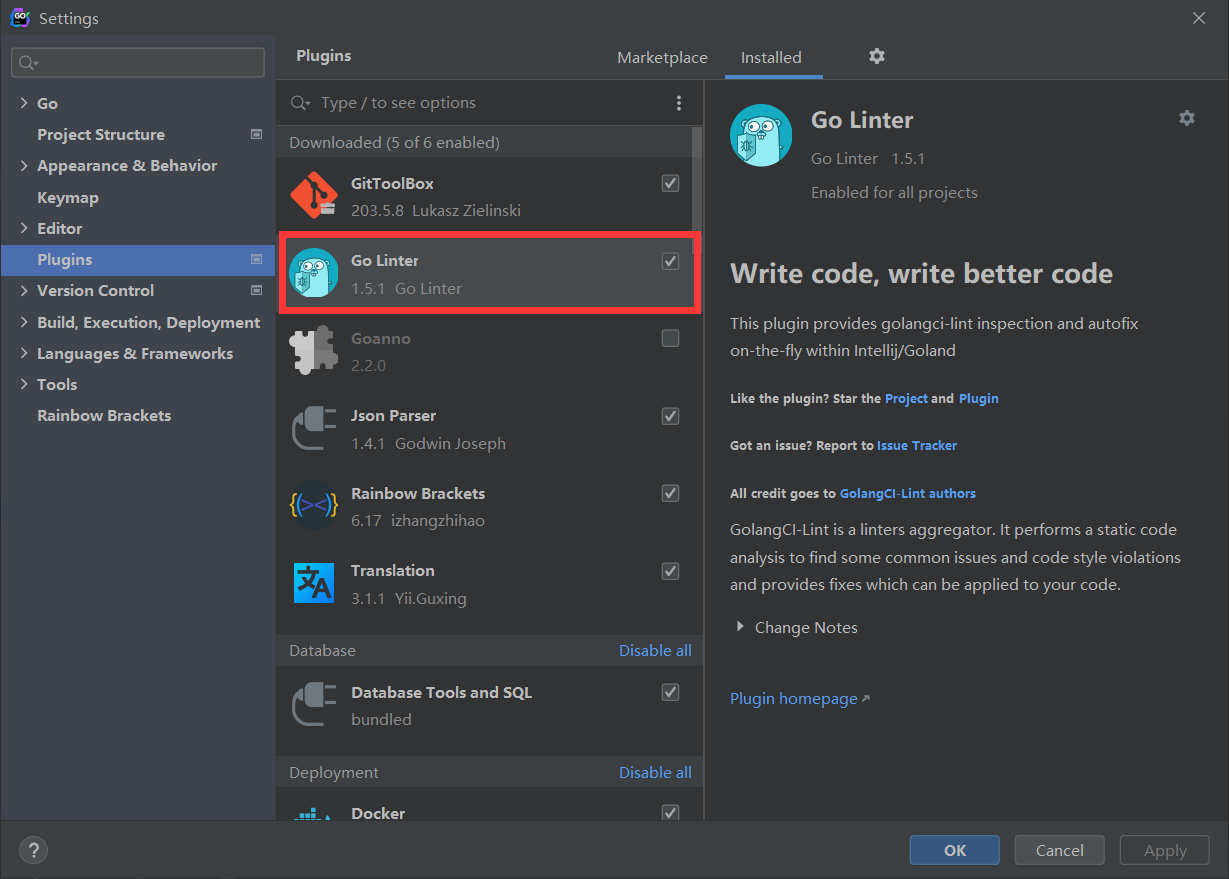This screenshot has height=879, width=1229.
Task: Expand the Version Control section
Action: coord(24,290)
